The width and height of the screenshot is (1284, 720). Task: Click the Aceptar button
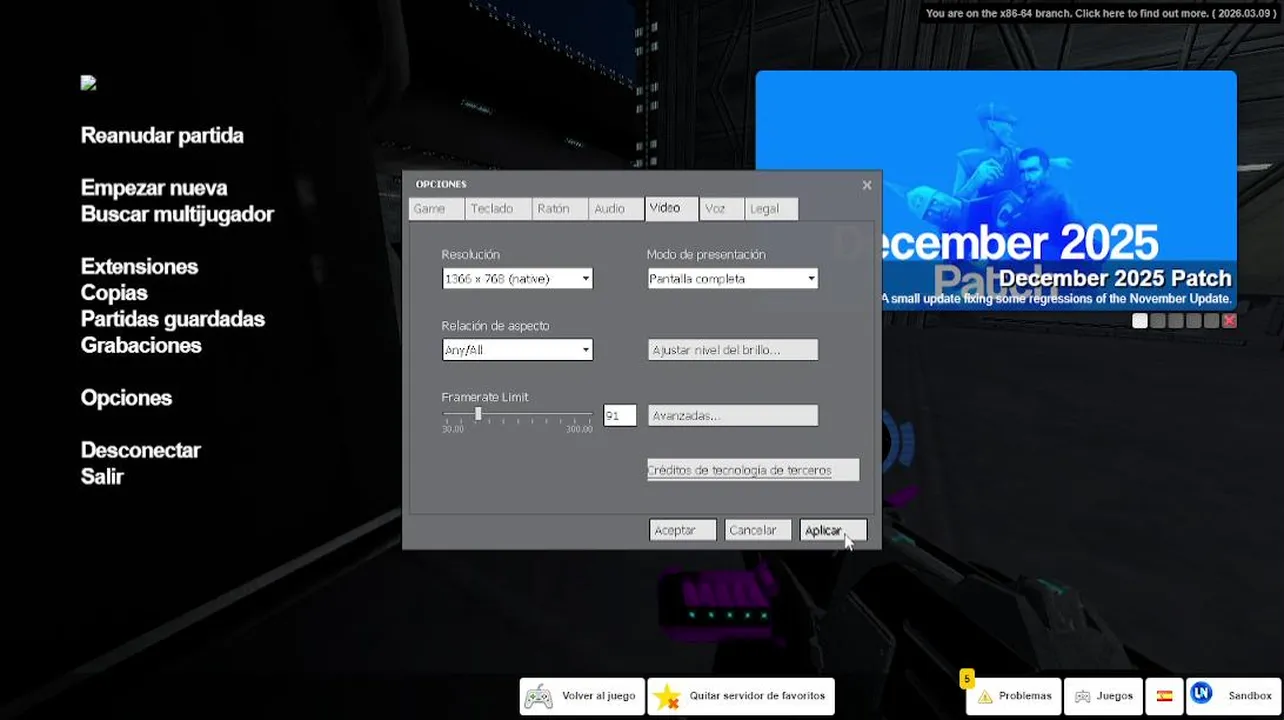(x=683, y=530)
